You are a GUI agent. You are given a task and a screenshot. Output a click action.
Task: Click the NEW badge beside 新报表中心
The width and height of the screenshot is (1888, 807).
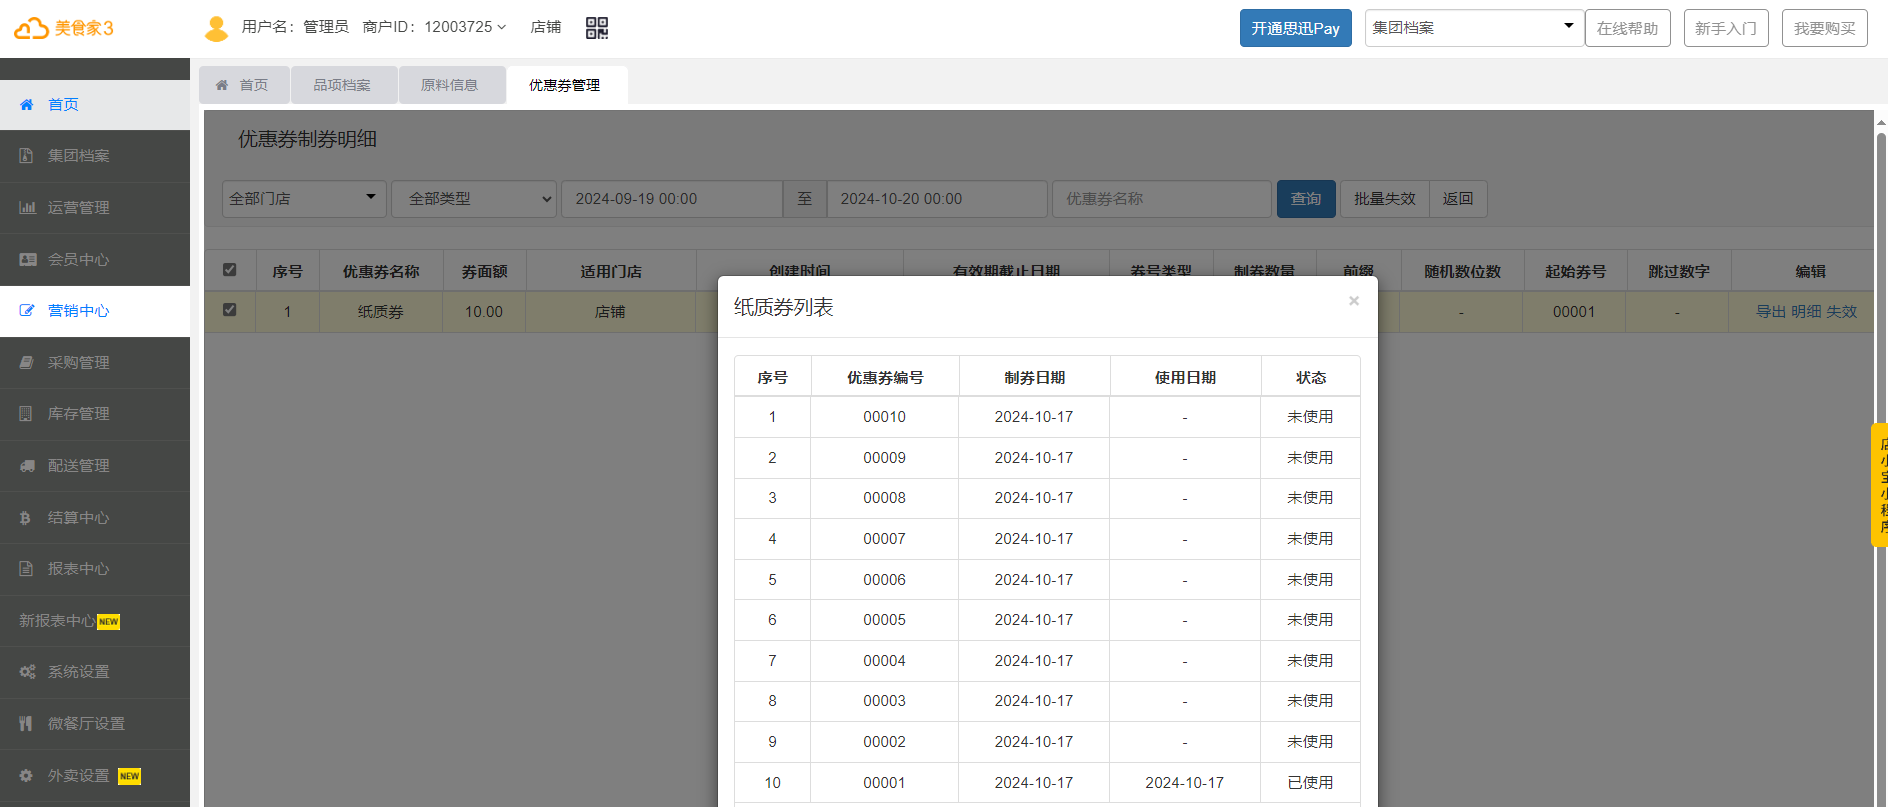tap(108, 622)
